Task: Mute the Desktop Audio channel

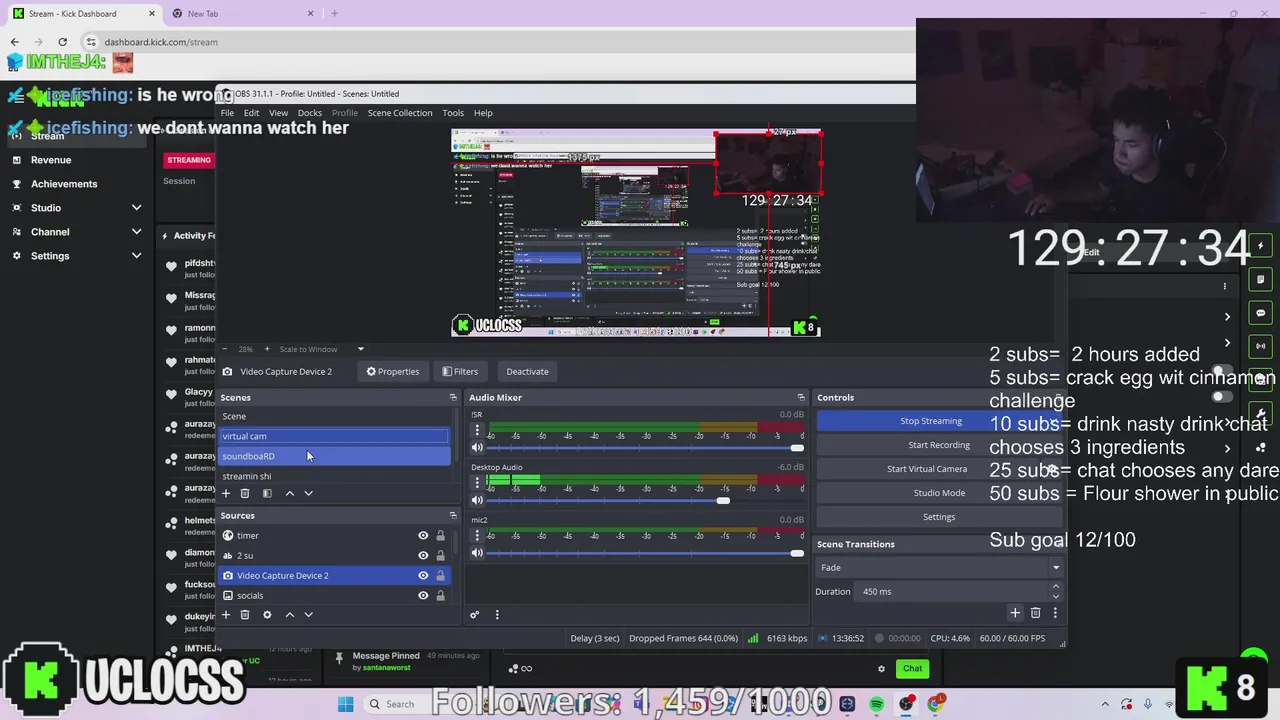Action: coord(477,500)
